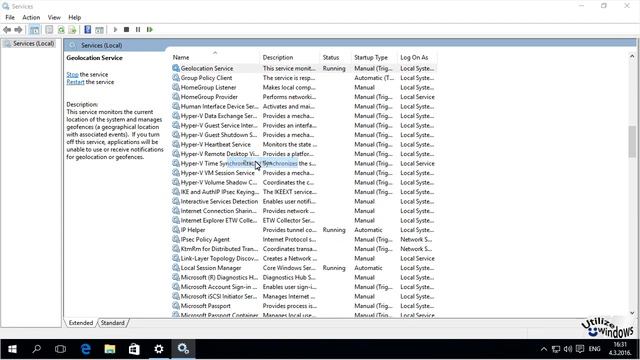
Task: Click the Export List toolbar icon
Action: [72, 30]
